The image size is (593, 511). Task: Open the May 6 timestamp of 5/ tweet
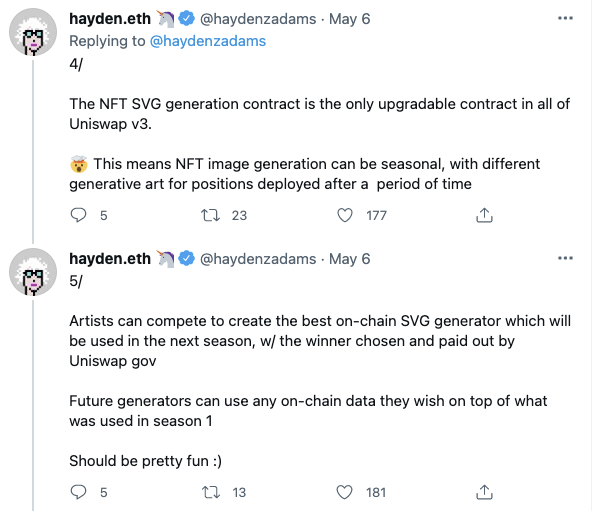click(349, 259)
